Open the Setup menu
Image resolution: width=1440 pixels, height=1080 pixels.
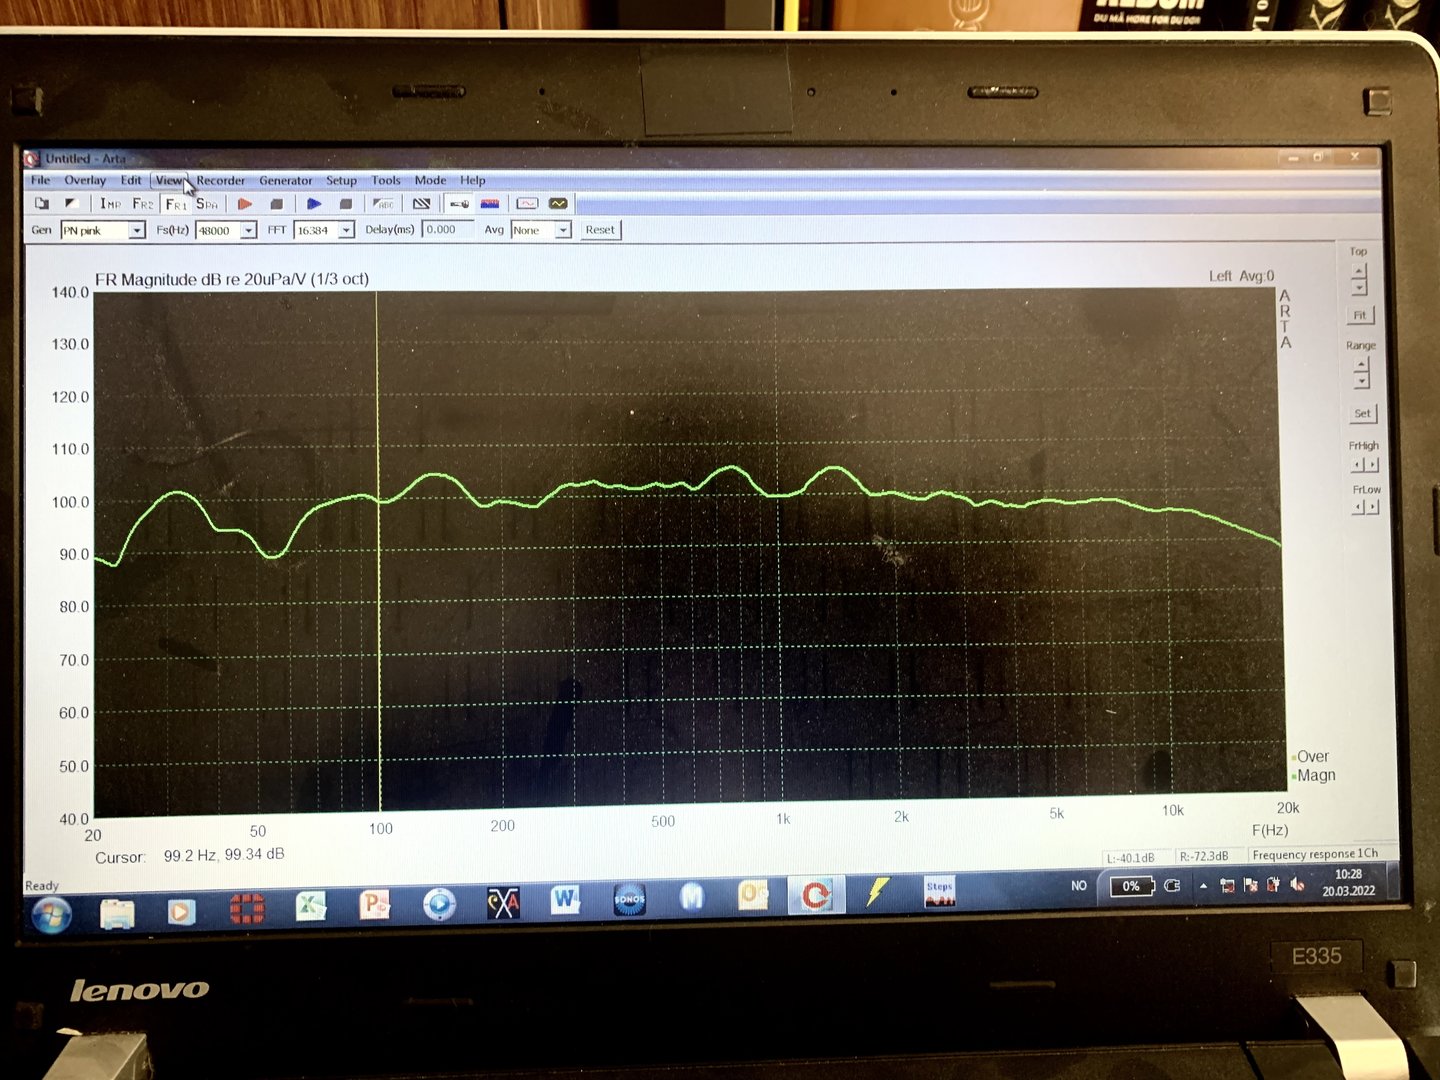click(x=341, y=181)
